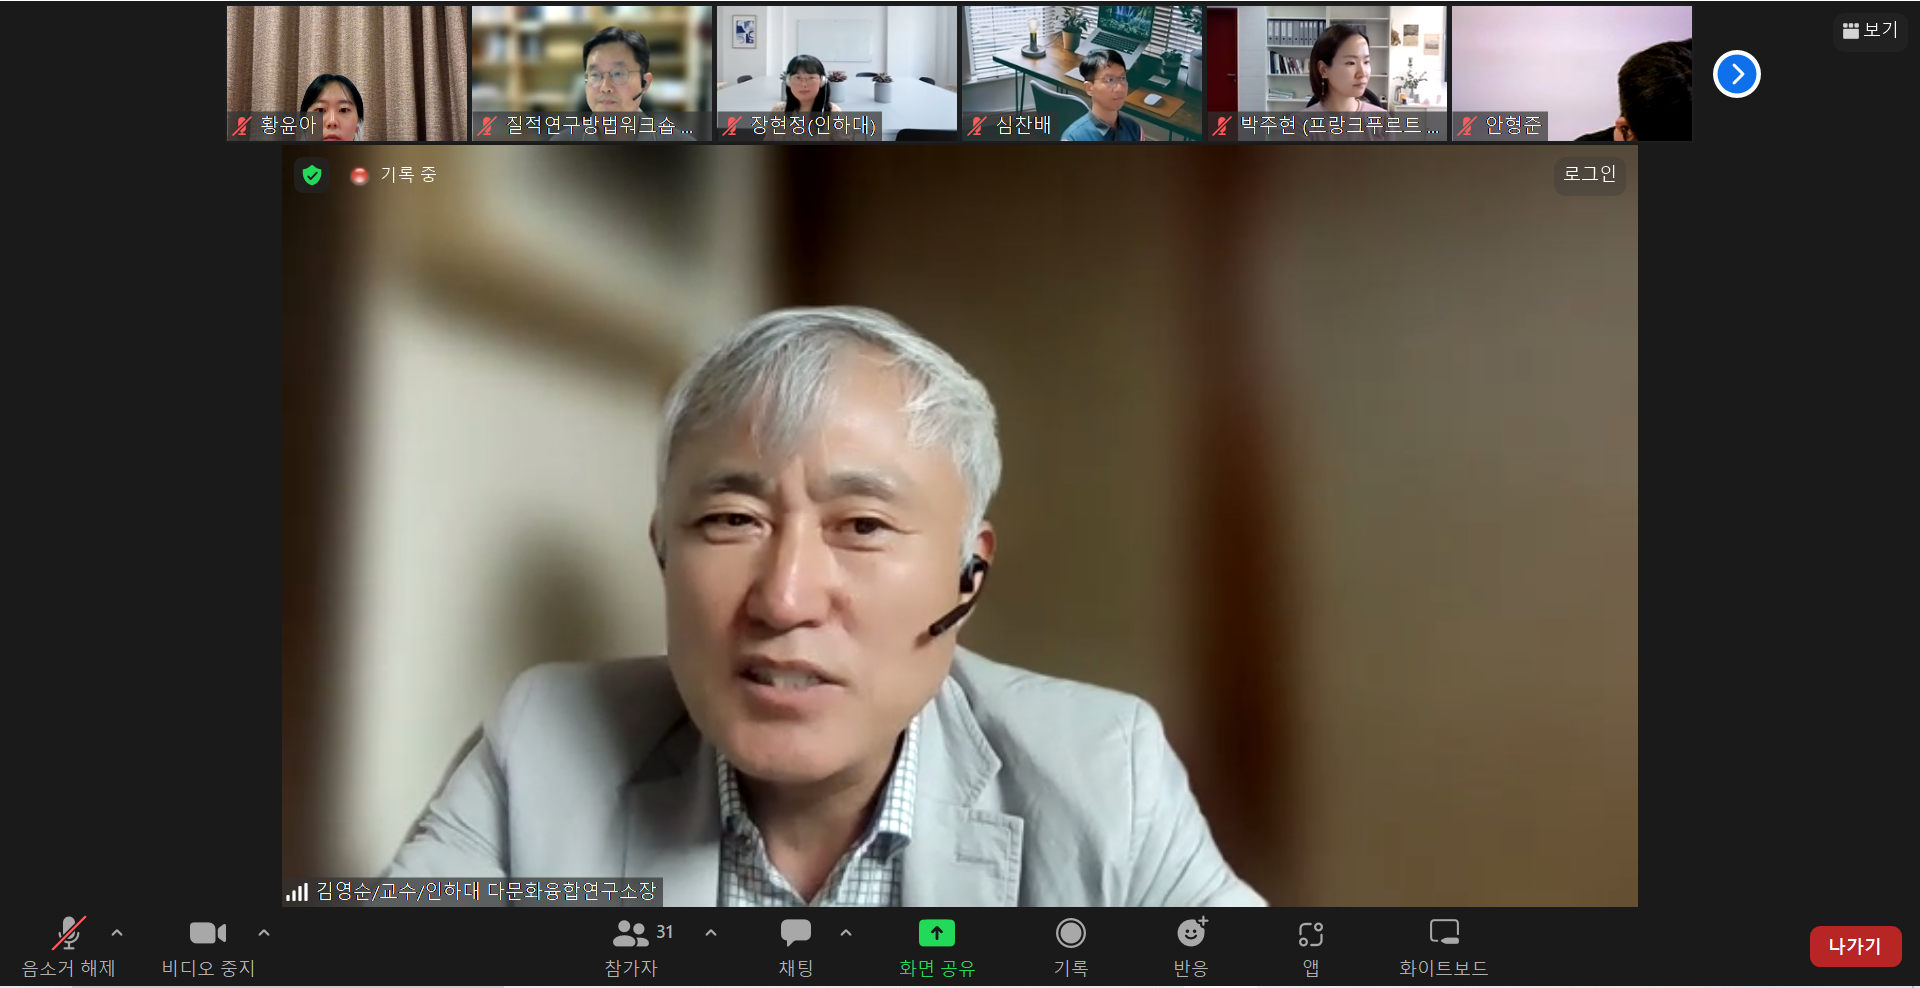Expand audio options arrow beside microphone
Viewport: 1920px width, 988px height.
[117, 933]
